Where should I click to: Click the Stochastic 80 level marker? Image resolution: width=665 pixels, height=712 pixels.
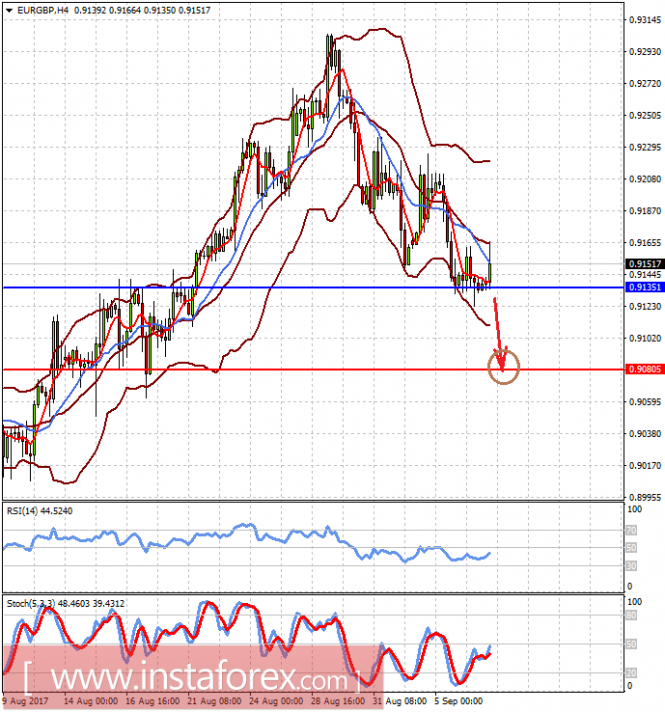(x=631, y=615)
